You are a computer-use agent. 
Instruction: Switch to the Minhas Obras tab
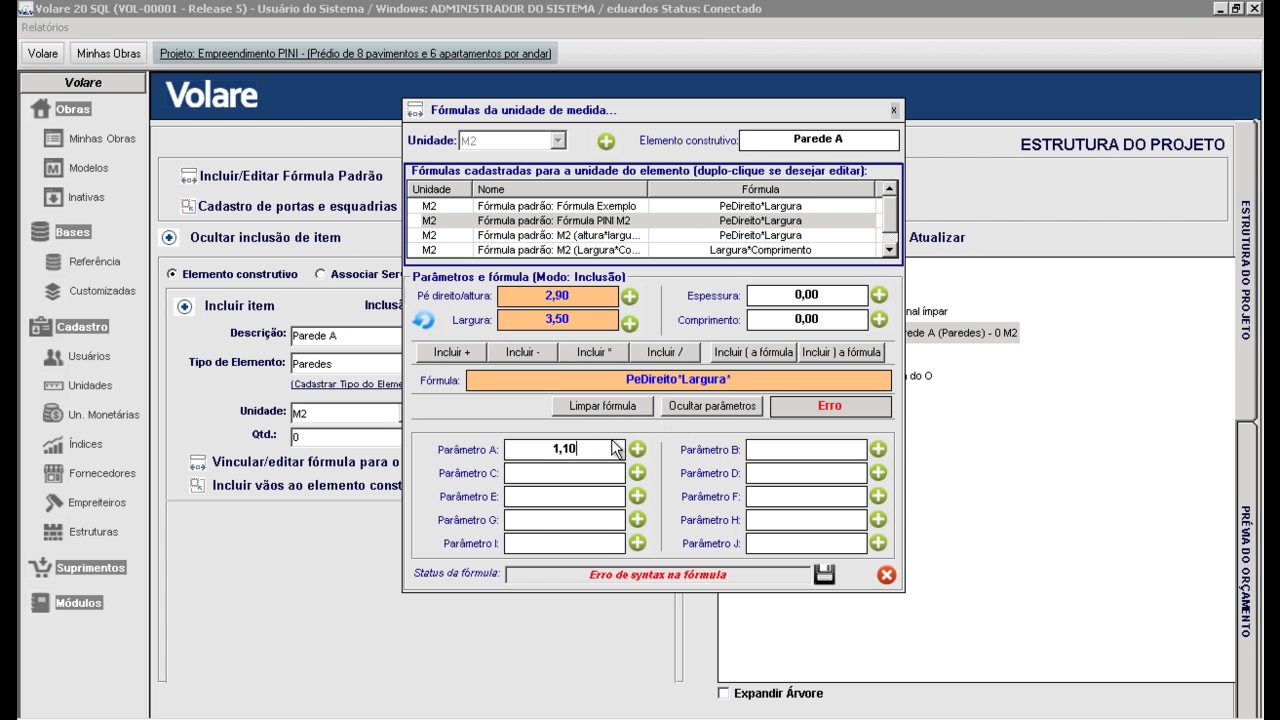109,53
